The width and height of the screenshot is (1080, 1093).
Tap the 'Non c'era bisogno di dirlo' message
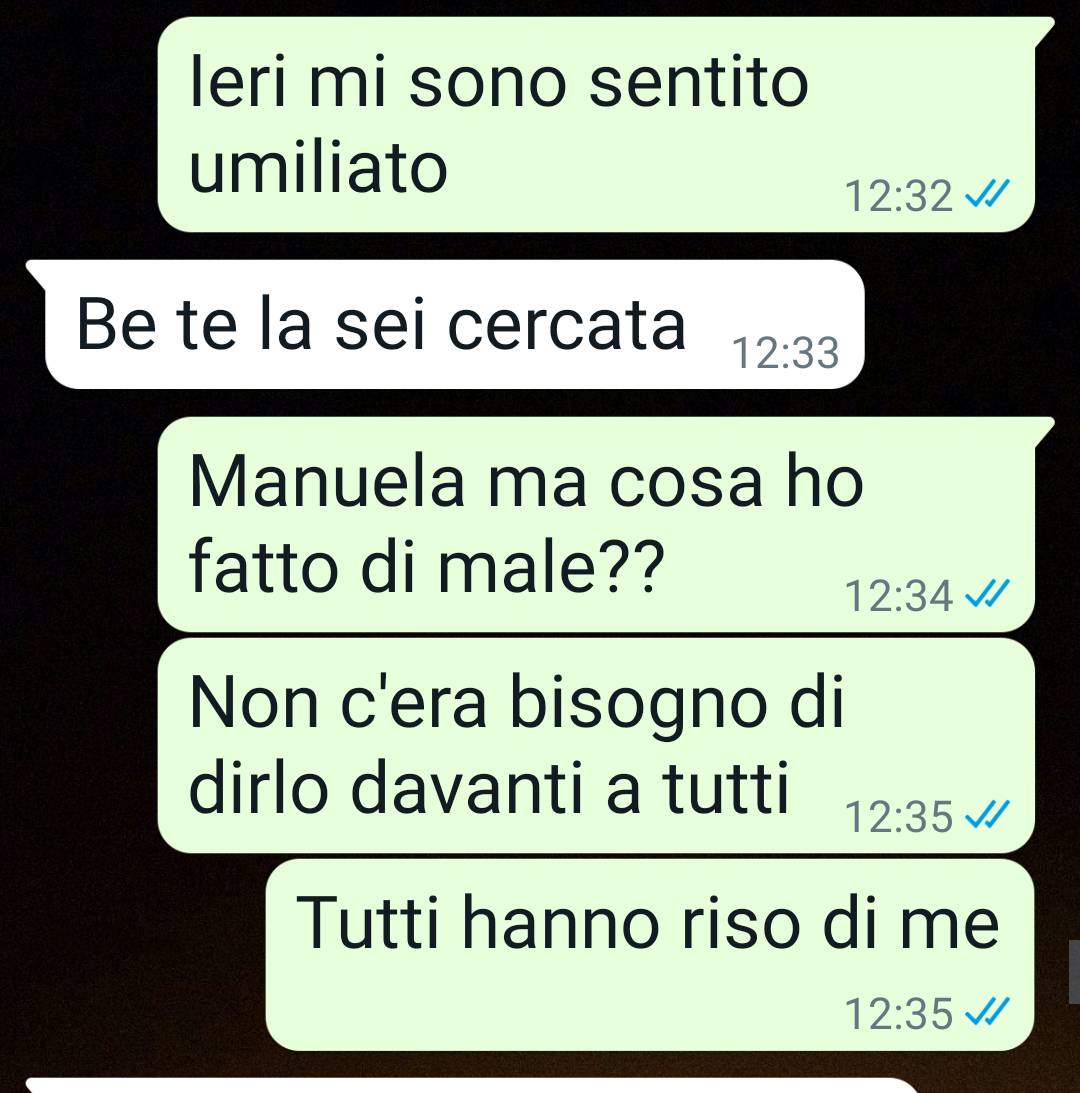click(x=596, y=744)
